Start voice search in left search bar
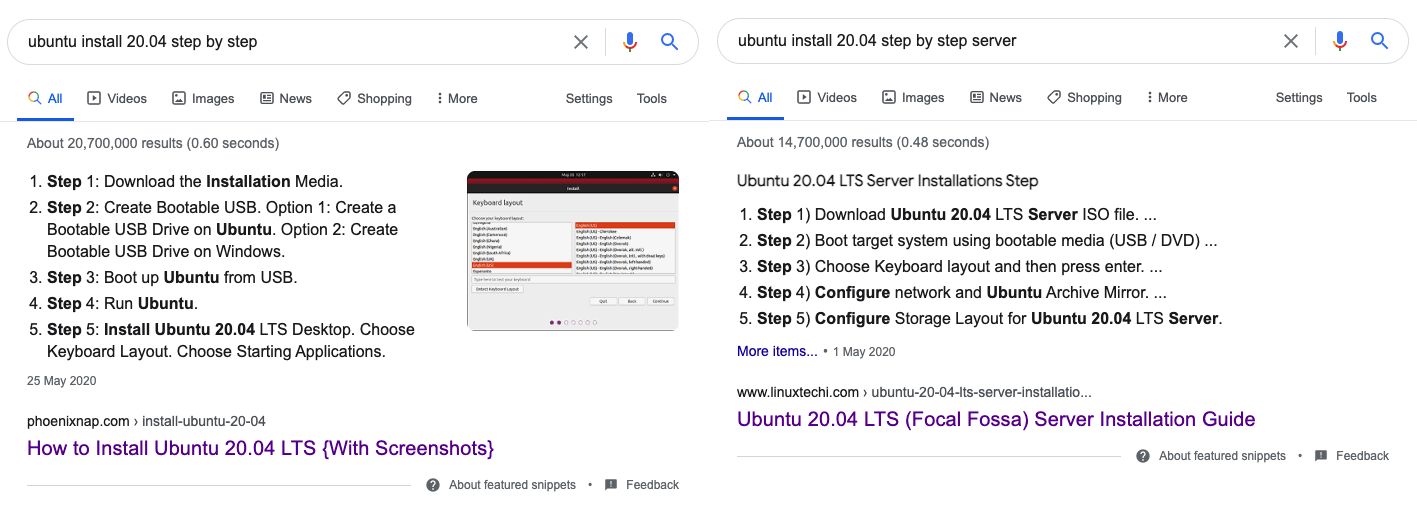 click(630, 42)
